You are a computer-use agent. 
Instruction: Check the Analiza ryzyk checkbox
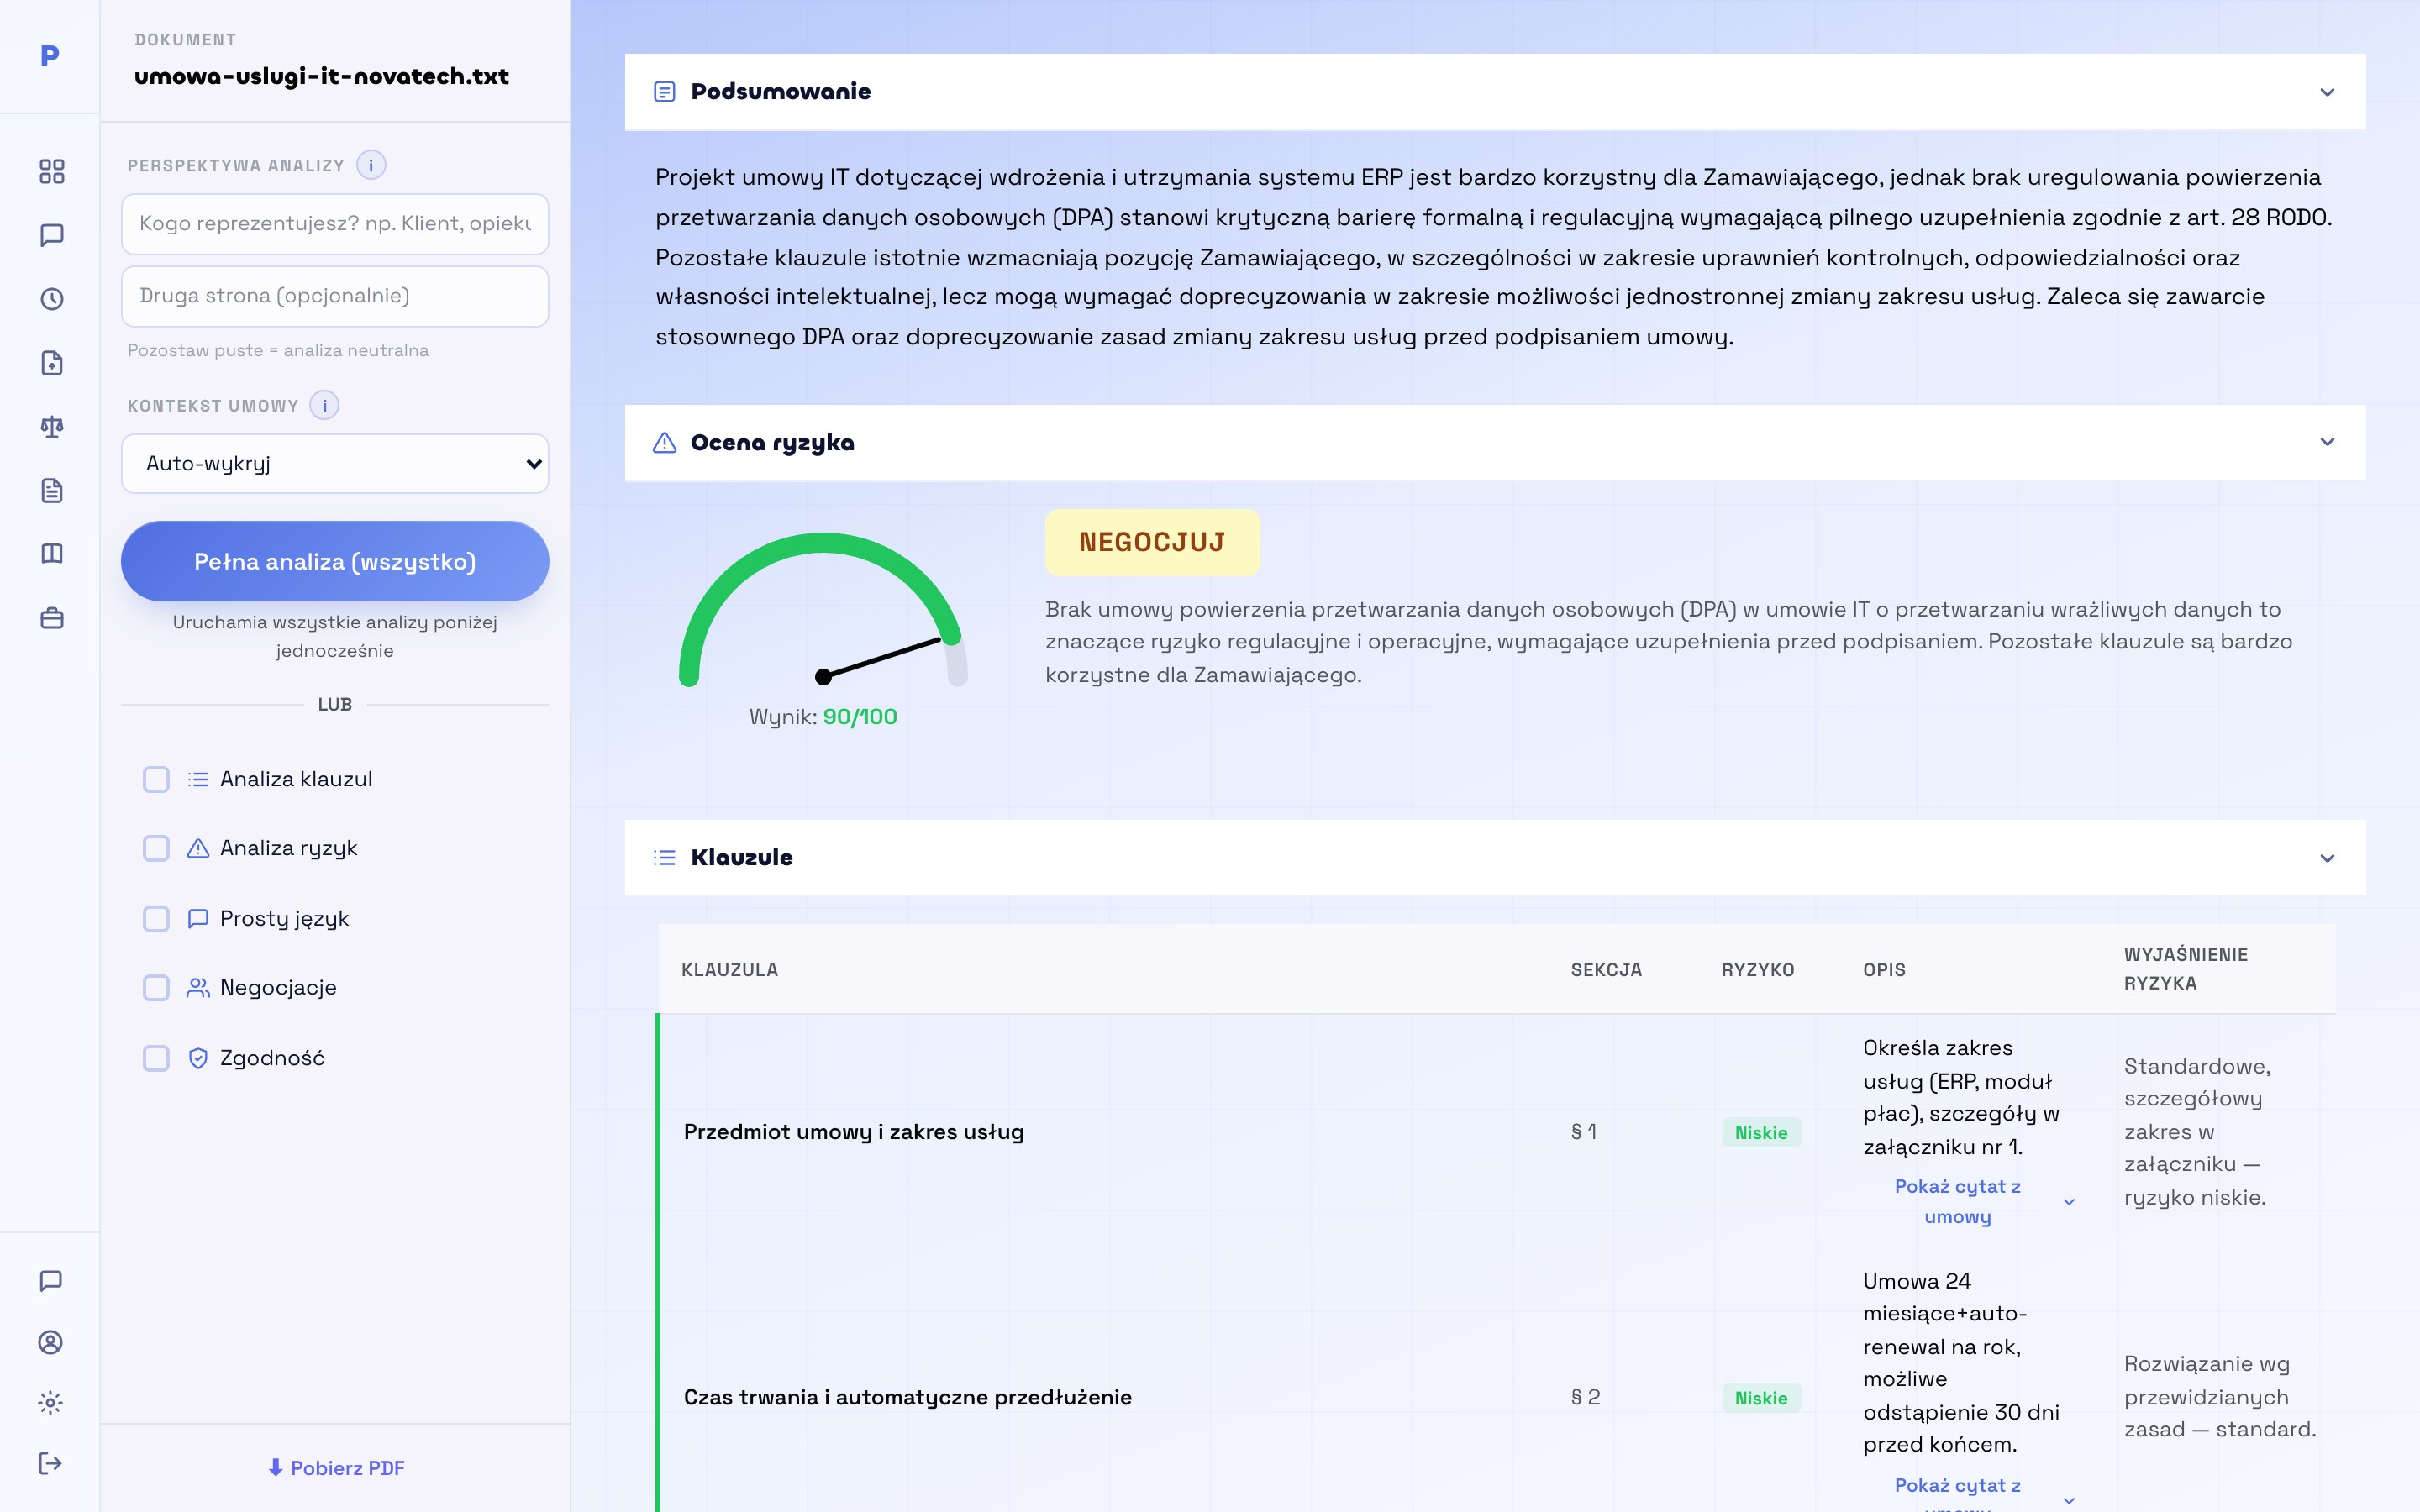coord(156,848)
